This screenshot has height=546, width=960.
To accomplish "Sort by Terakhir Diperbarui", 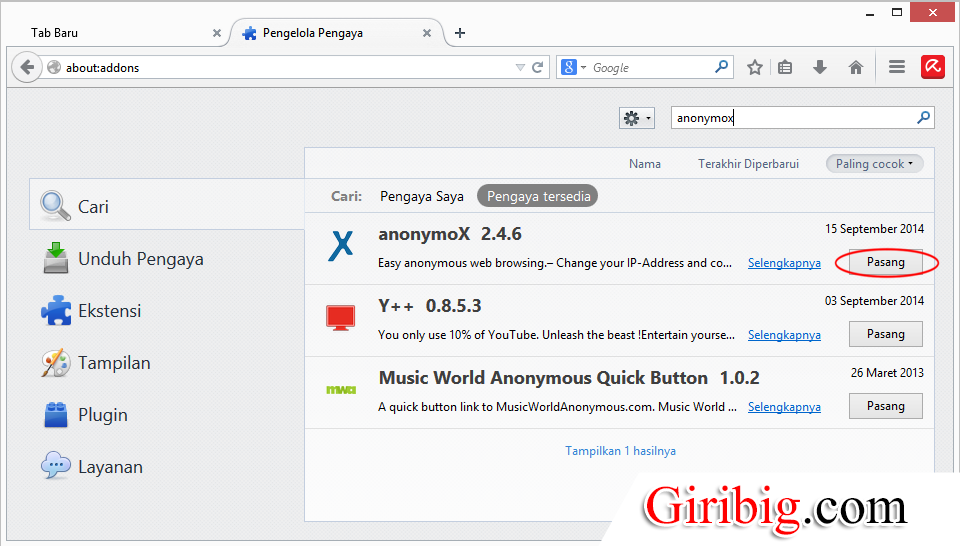I will point(748,164).
